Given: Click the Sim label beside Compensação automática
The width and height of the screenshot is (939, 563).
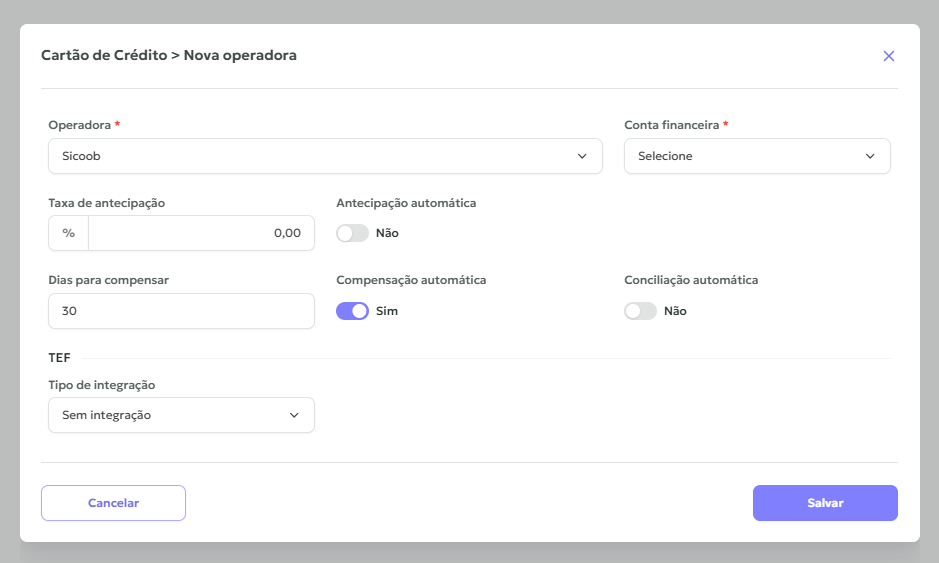Looking at the screenshot, I should tap(387, 311).
